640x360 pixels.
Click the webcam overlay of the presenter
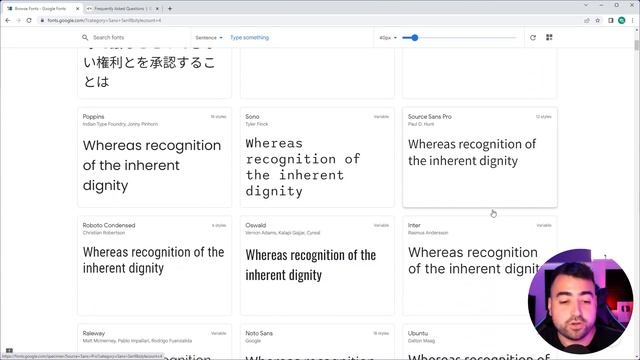580,301
